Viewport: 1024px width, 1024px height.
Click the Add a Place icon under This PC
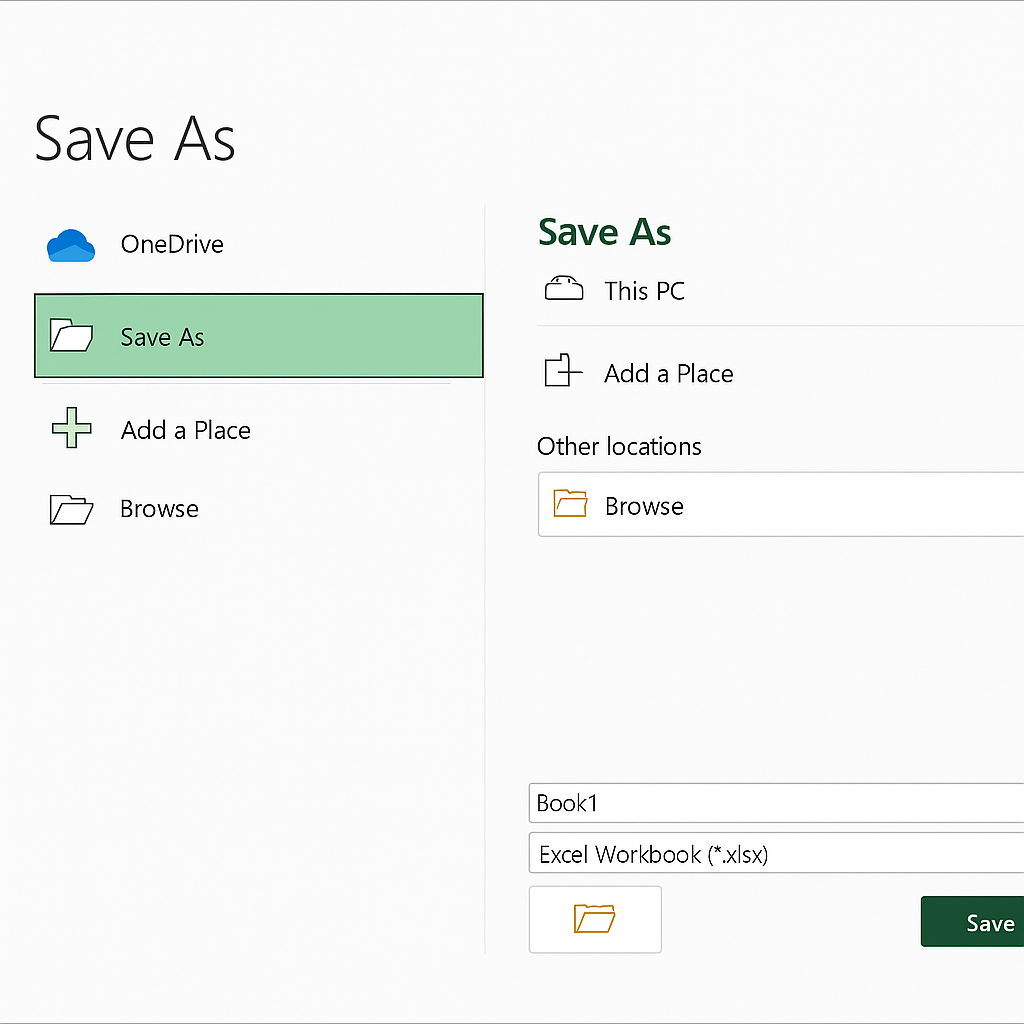point(563,373)
